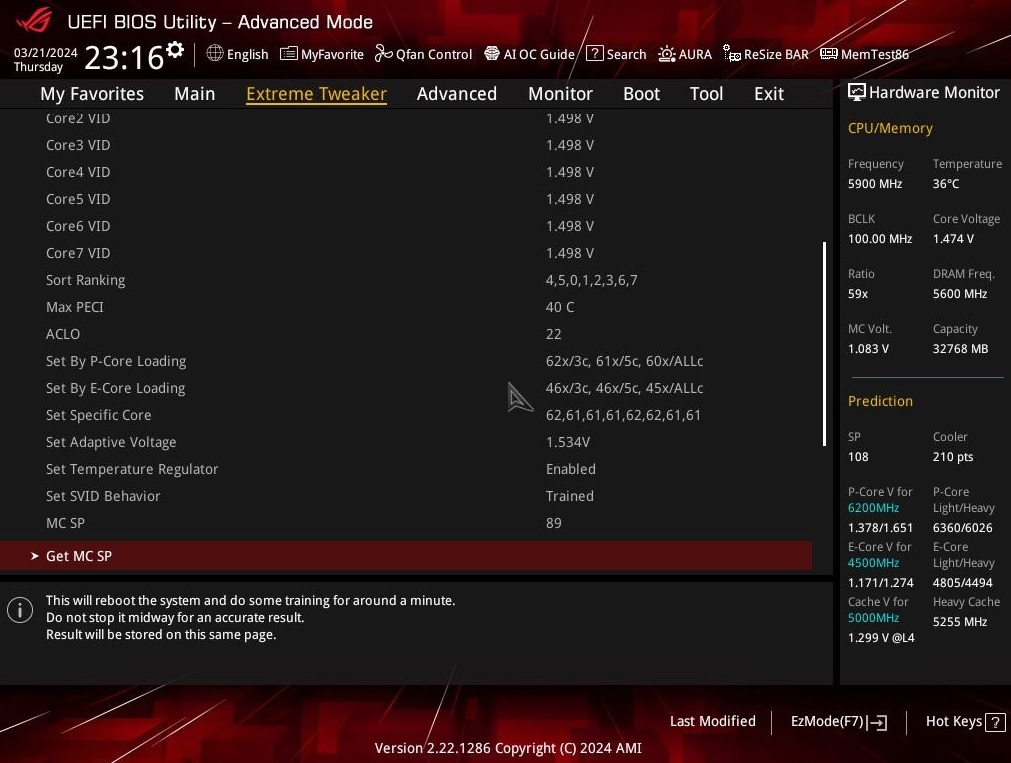Select the Core7 VID row
Screen dimensions: 1011x763
point(406,253)
